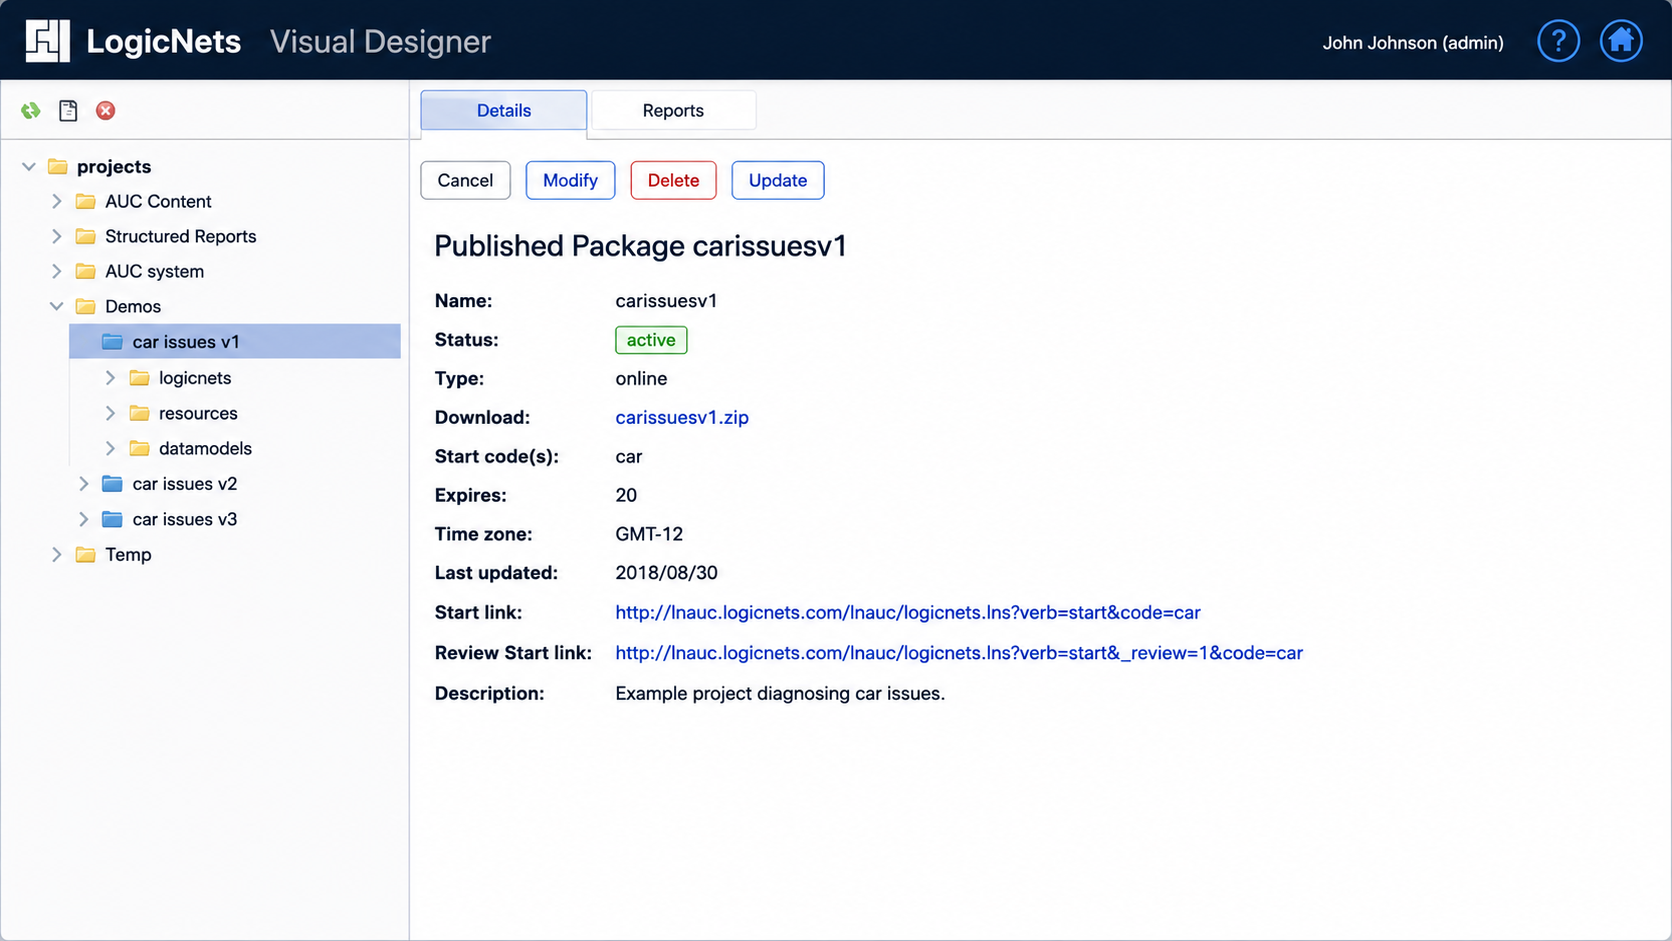Click the Update button
Image resolution: width=1672 pixels, height=941 pixels.
(x=778, y=180)
